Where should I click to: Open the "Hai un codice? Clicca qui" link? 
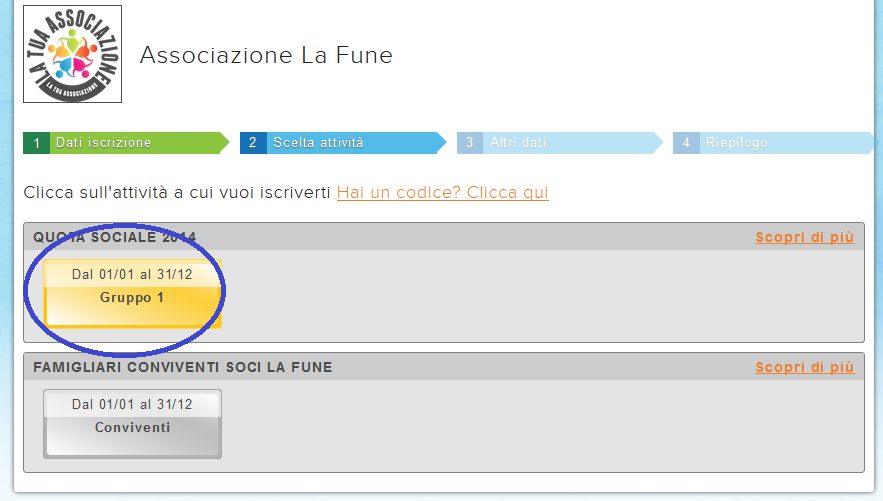click(442, 192)
